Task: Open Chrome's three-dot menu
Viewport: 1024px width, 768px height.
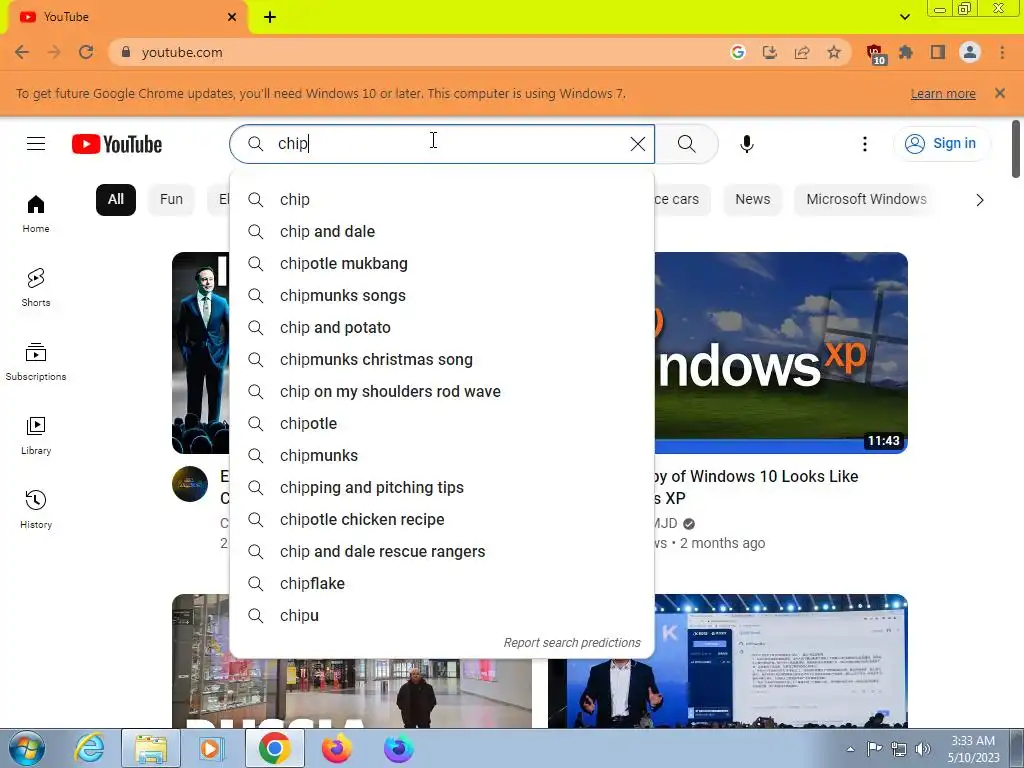Action: tap(1002, 52)
